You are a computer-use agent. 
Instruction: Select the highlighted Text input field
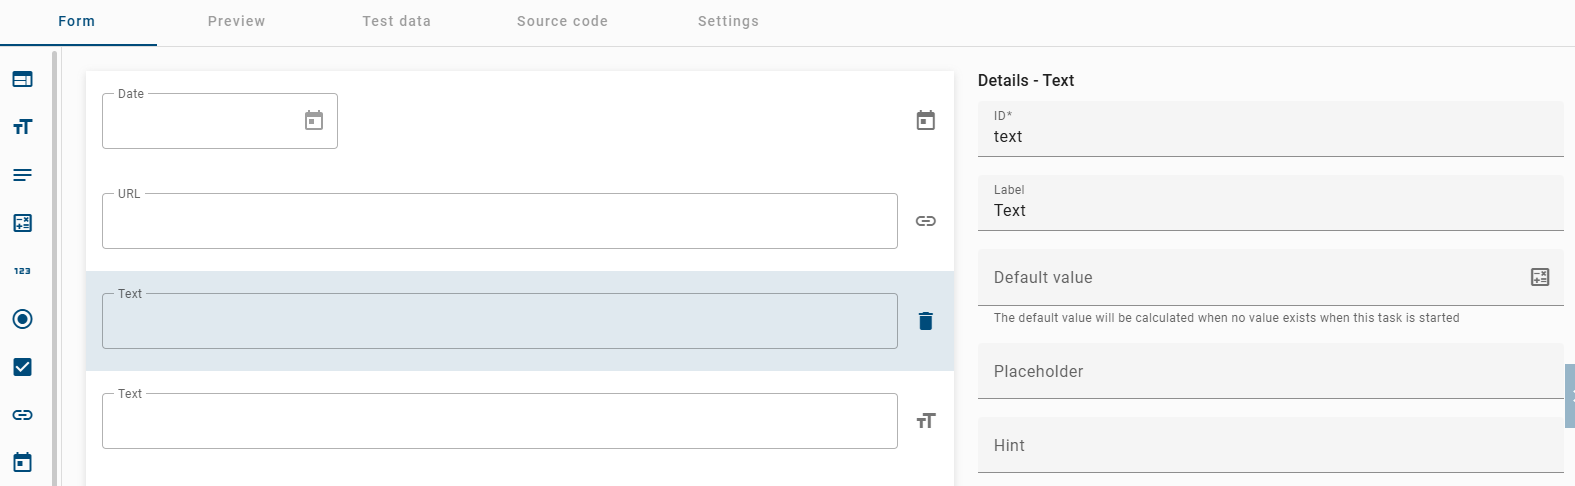500,321
